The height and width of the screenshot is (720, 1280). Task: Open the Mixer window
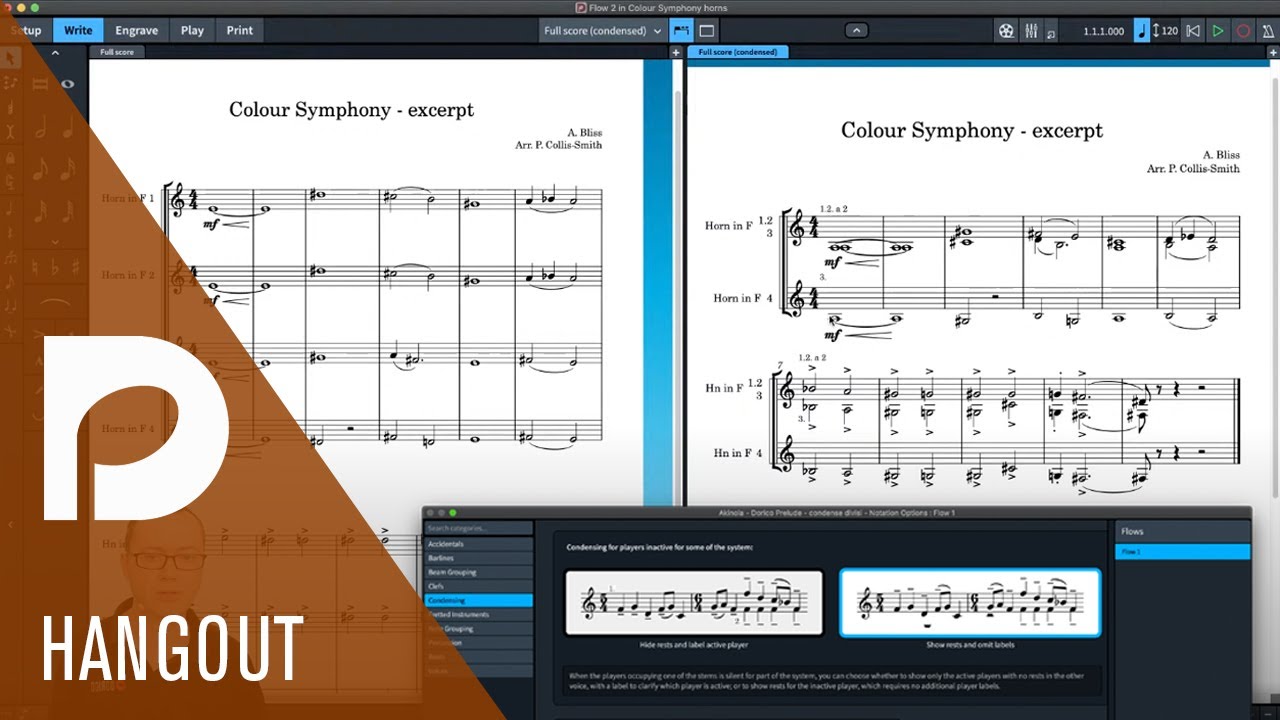coord(1031,31)
